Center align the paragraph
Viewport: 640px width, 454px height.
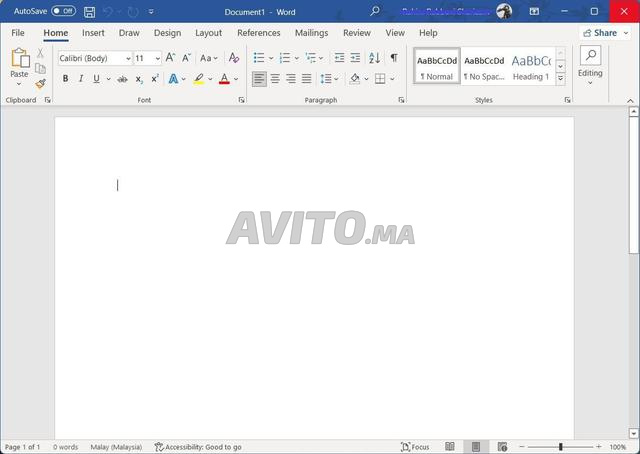pos(275,79)
